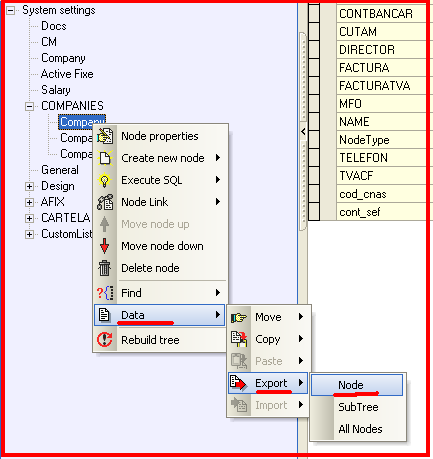
Task: Choose Move node down menu entry
Action: 160,246
